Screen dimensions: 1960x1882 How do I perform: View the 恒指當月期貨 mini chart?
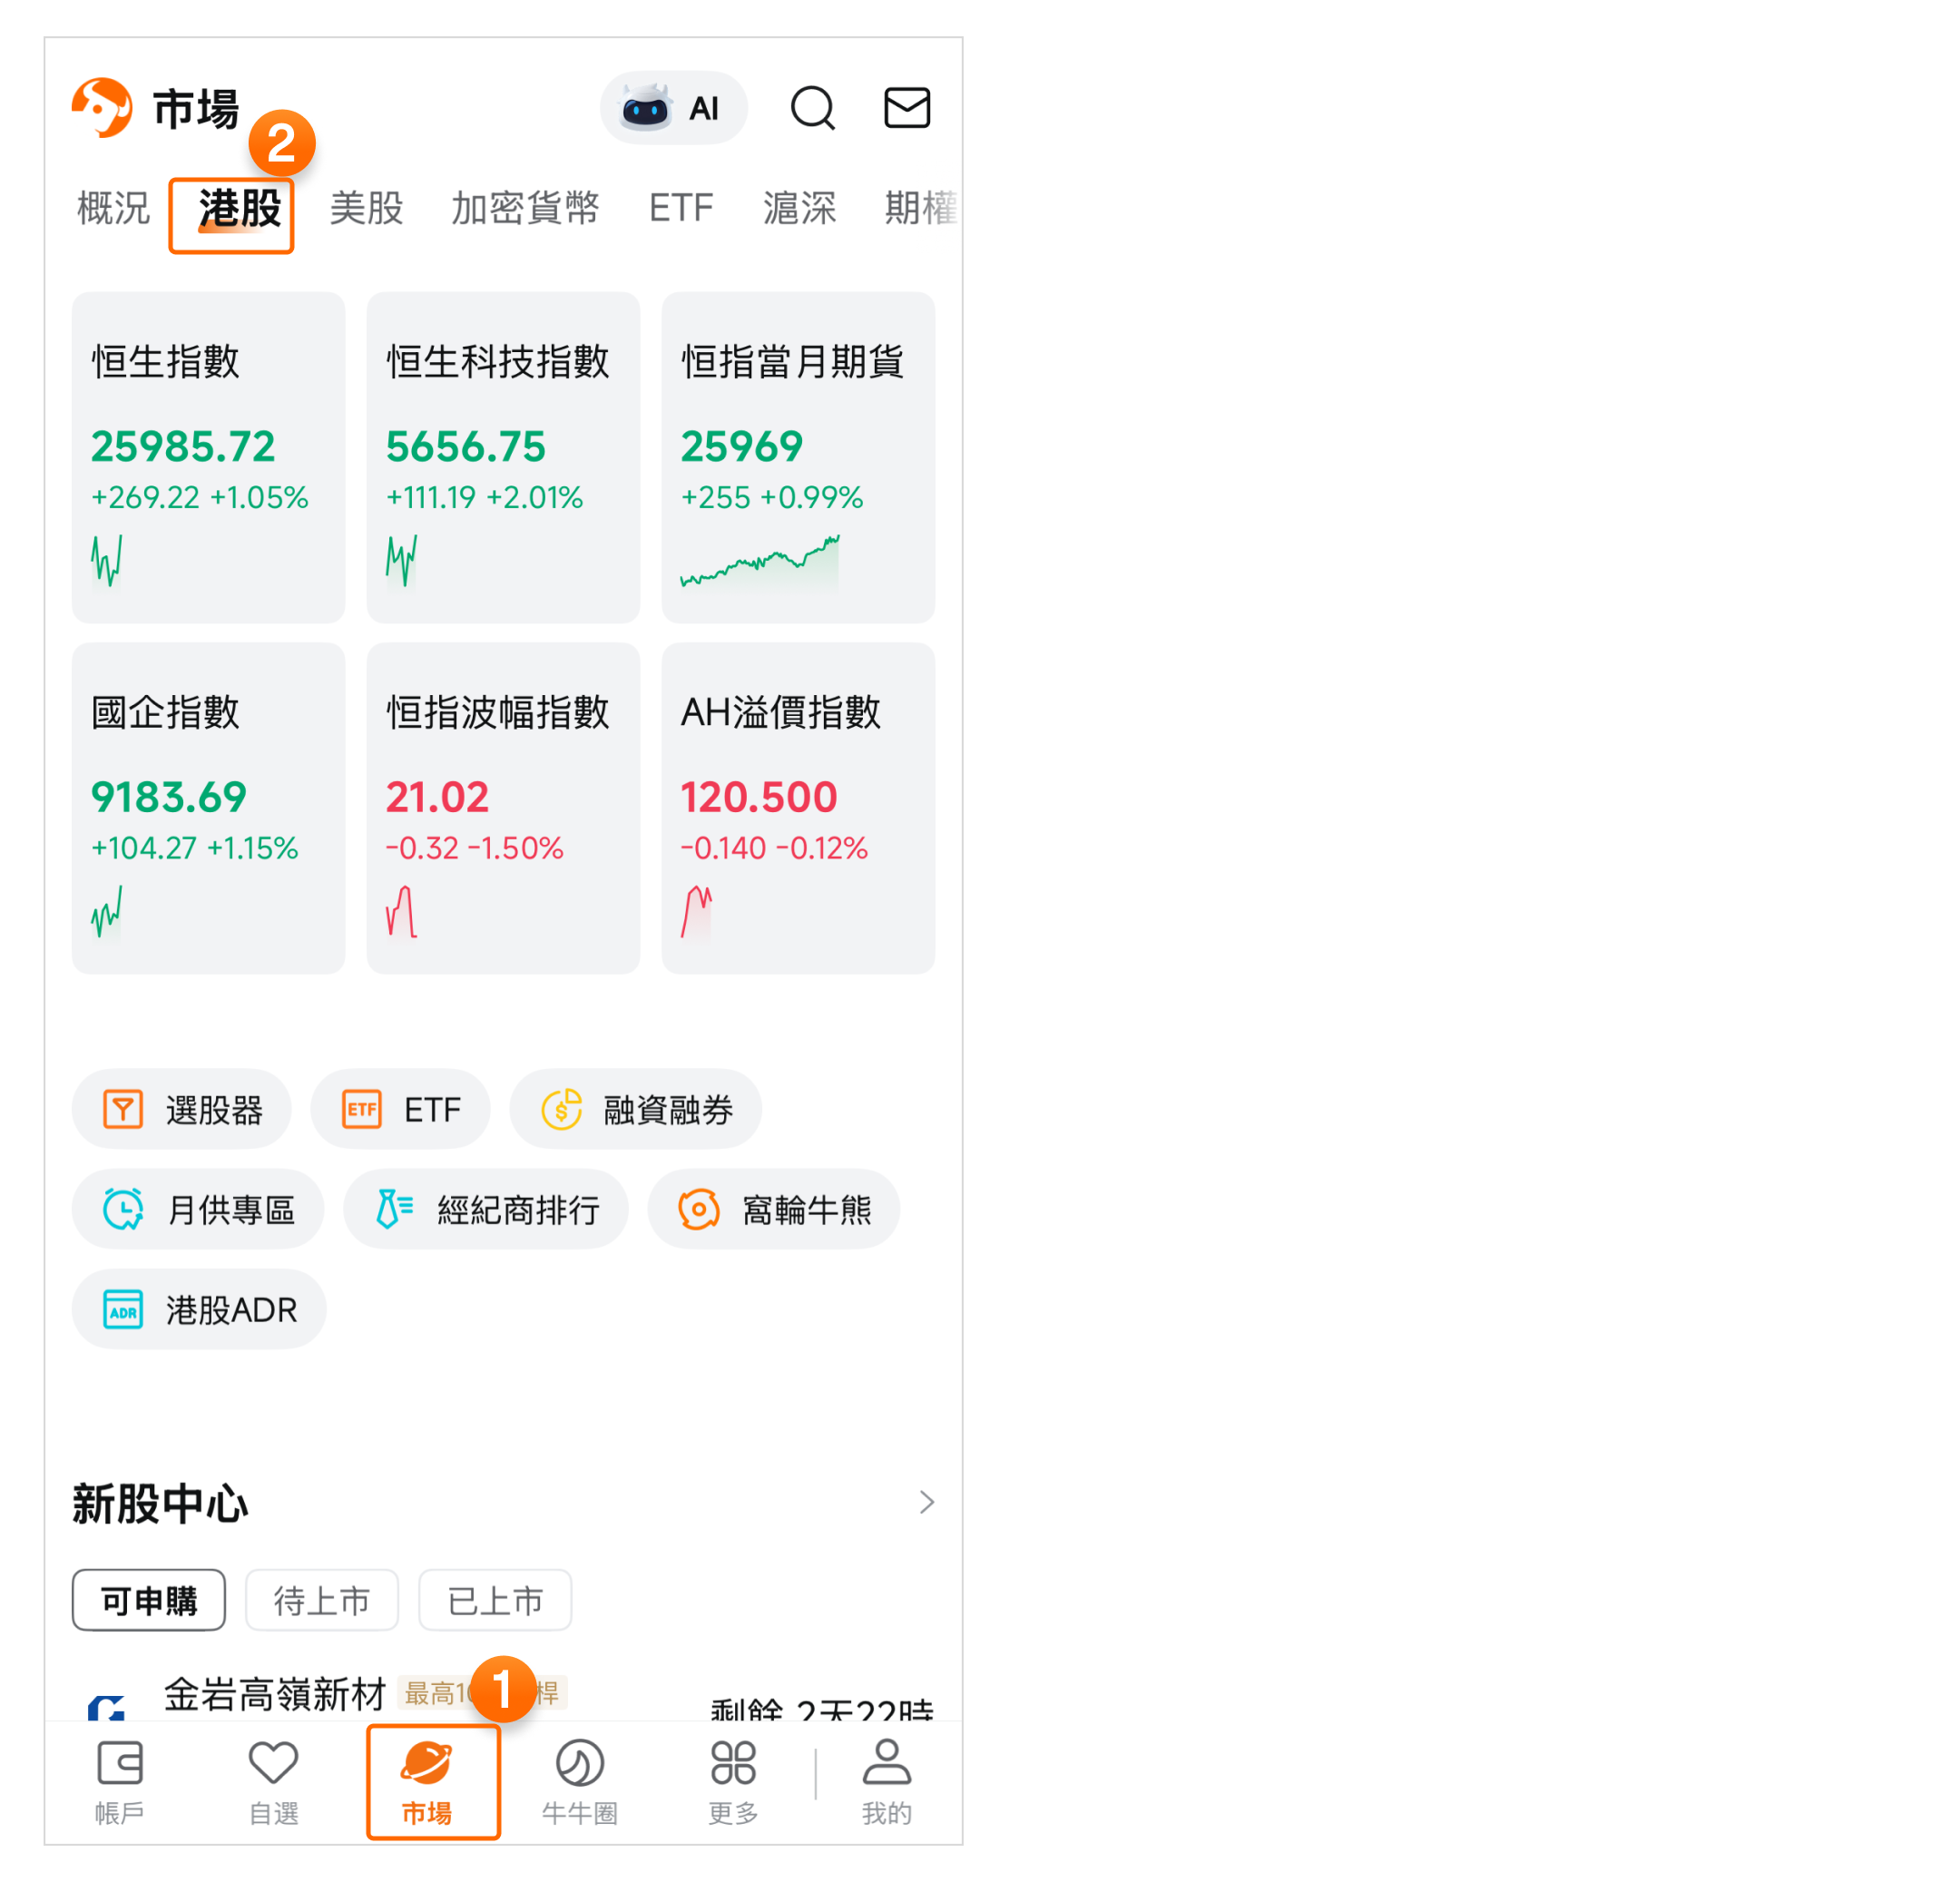(x=760, y=562)
